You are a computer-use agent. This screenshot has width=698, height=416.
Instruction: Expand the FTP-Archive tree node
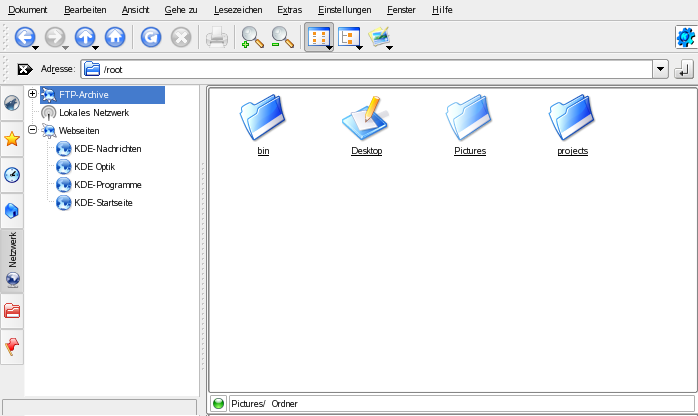coord(33,94)
